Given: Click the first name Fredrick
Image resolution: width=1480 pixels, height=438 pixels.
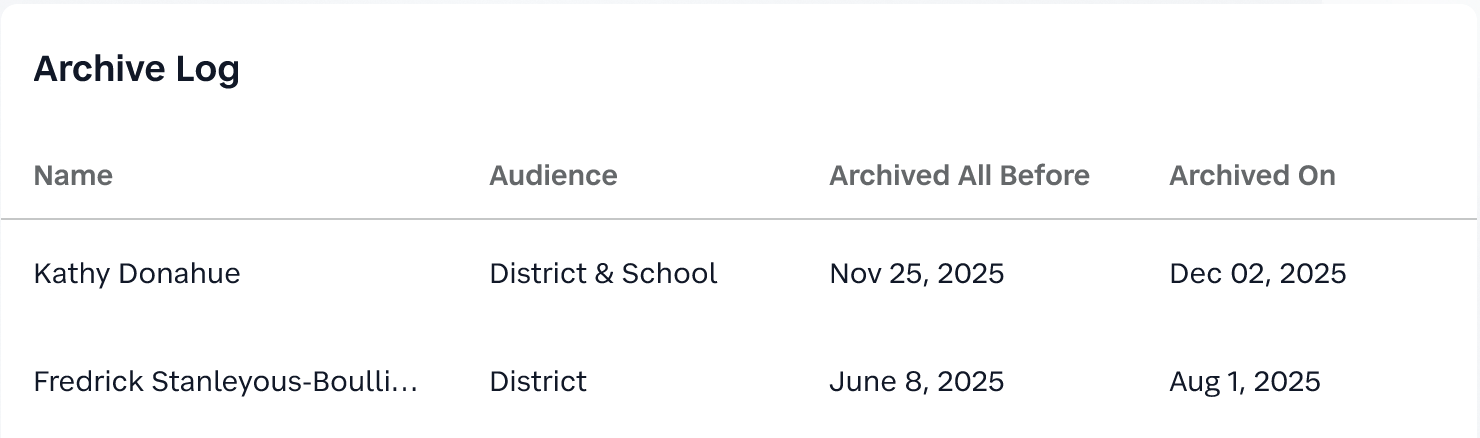Looking at the screenshot, I should tap(88, 381).
